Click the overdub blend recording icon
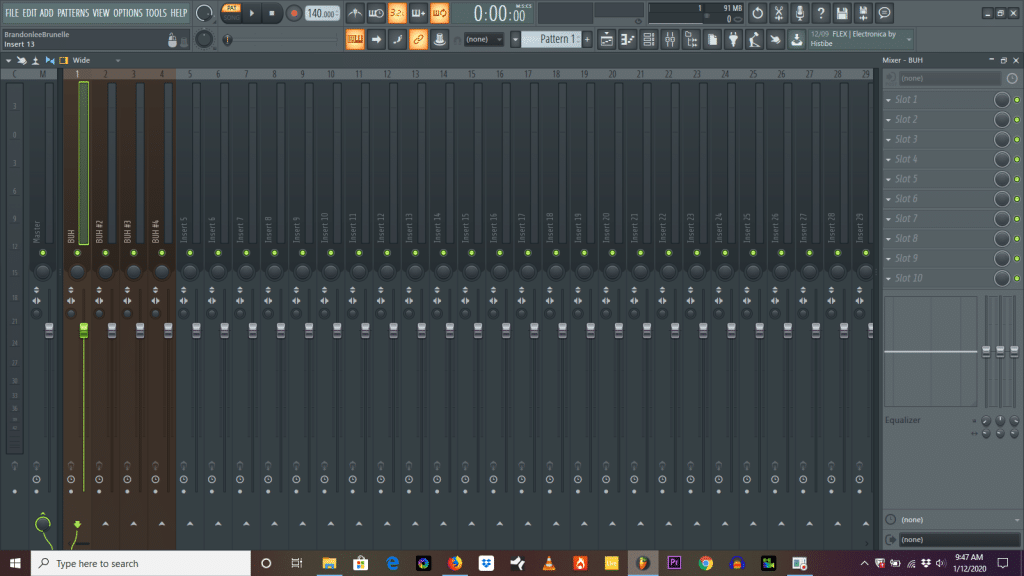 tap(418, 13)
